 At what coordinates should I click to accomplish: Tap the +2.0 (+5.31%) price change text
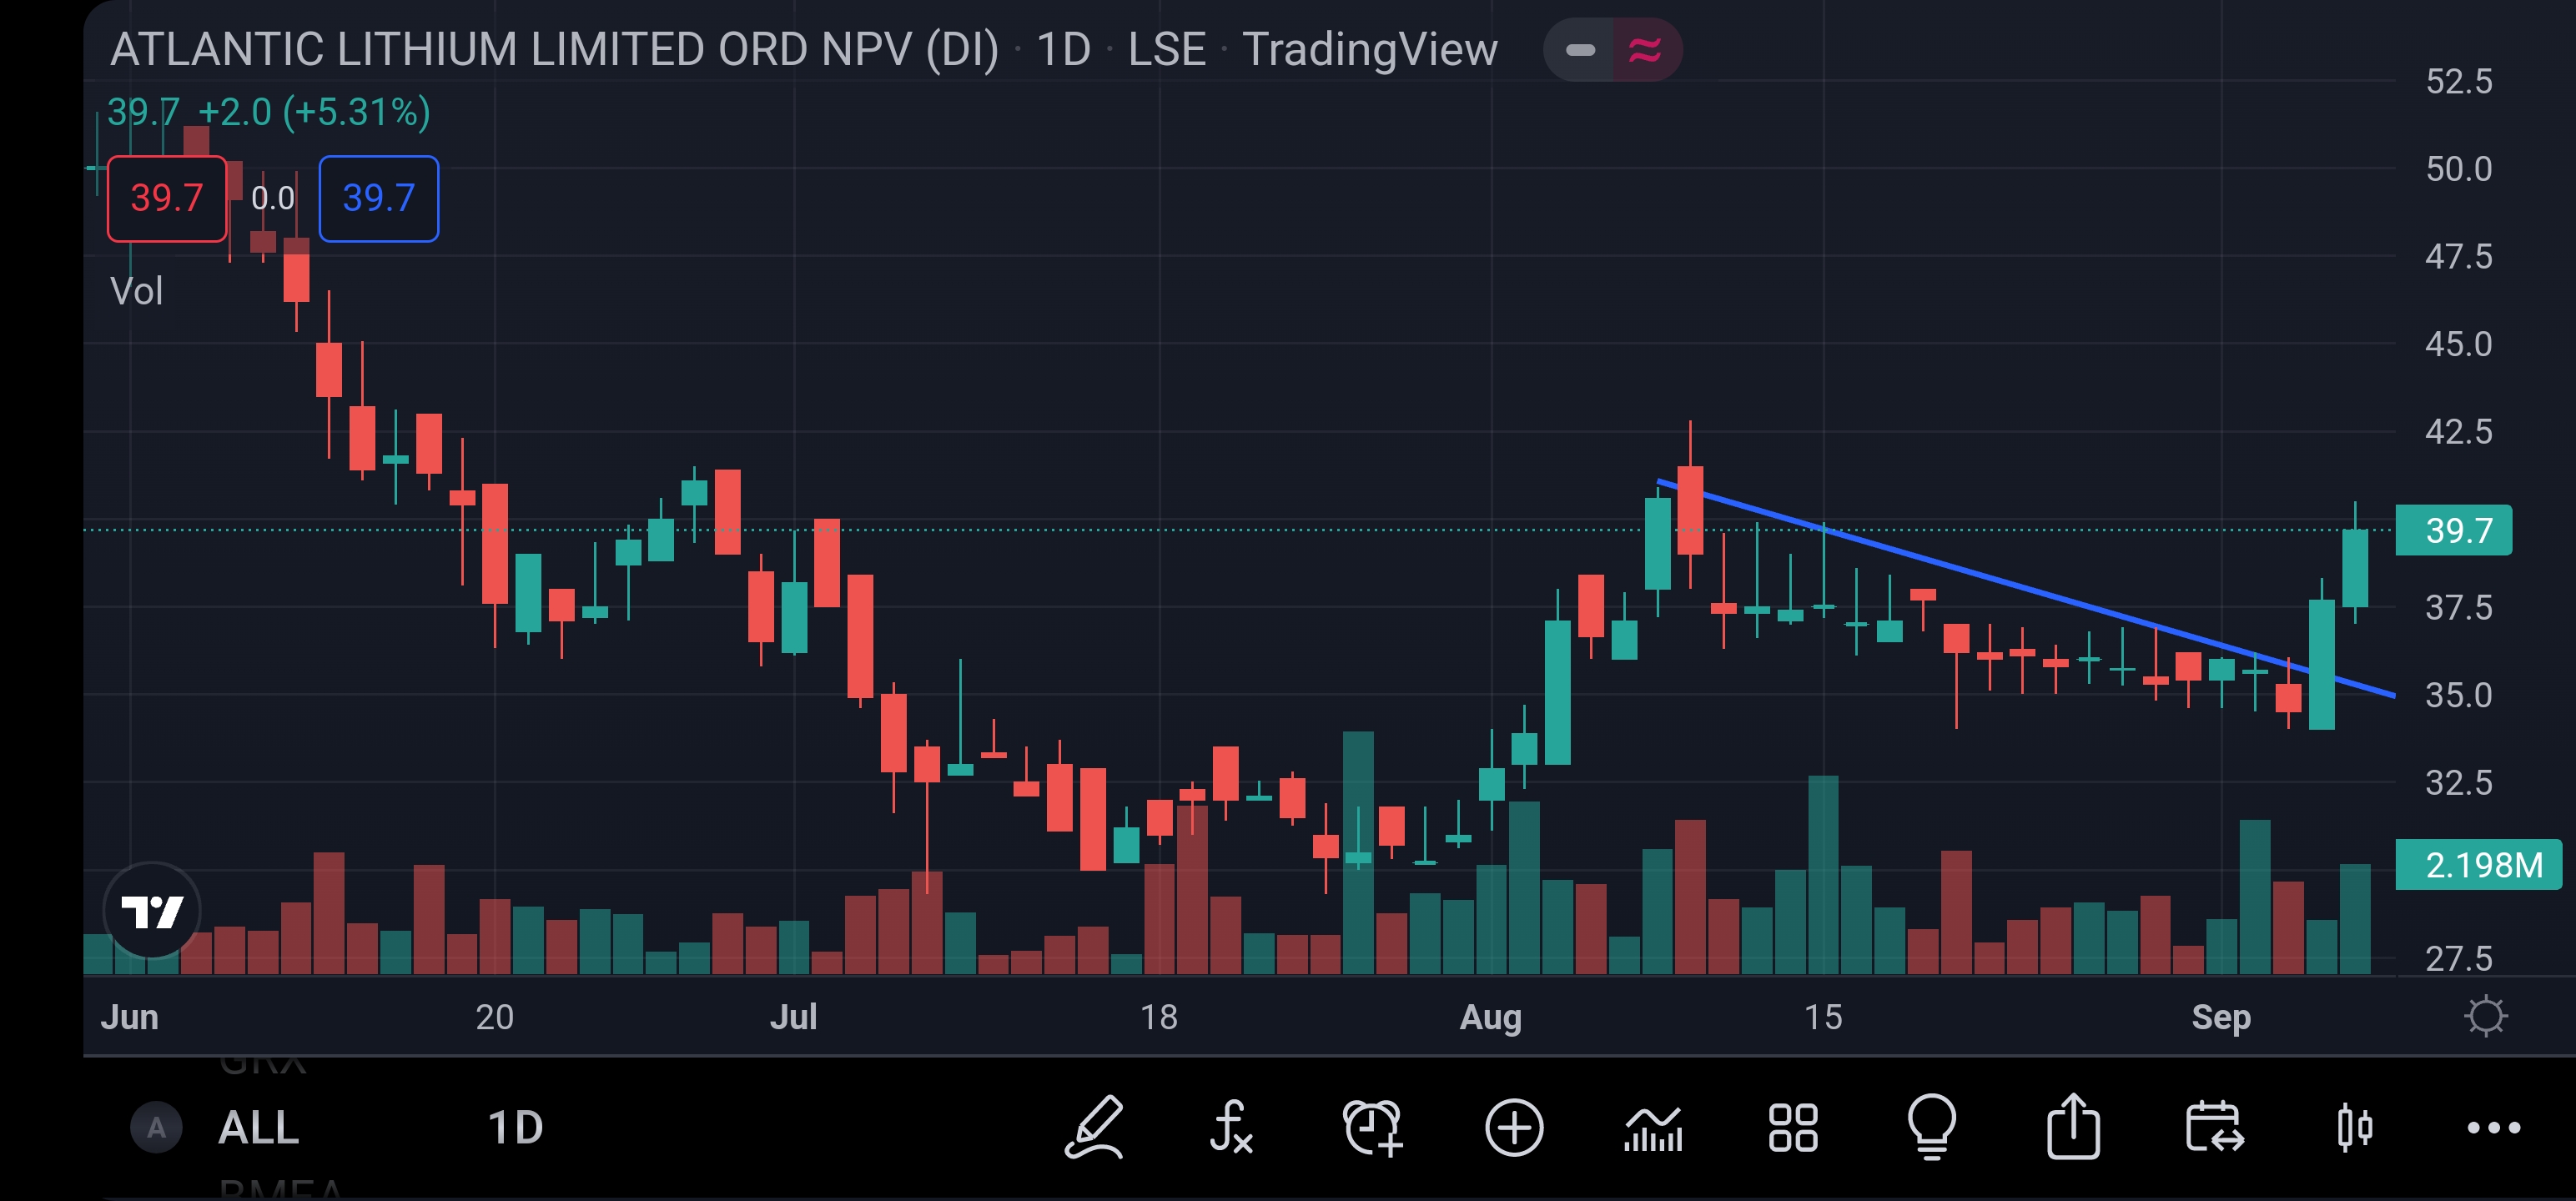coord(314,112)
